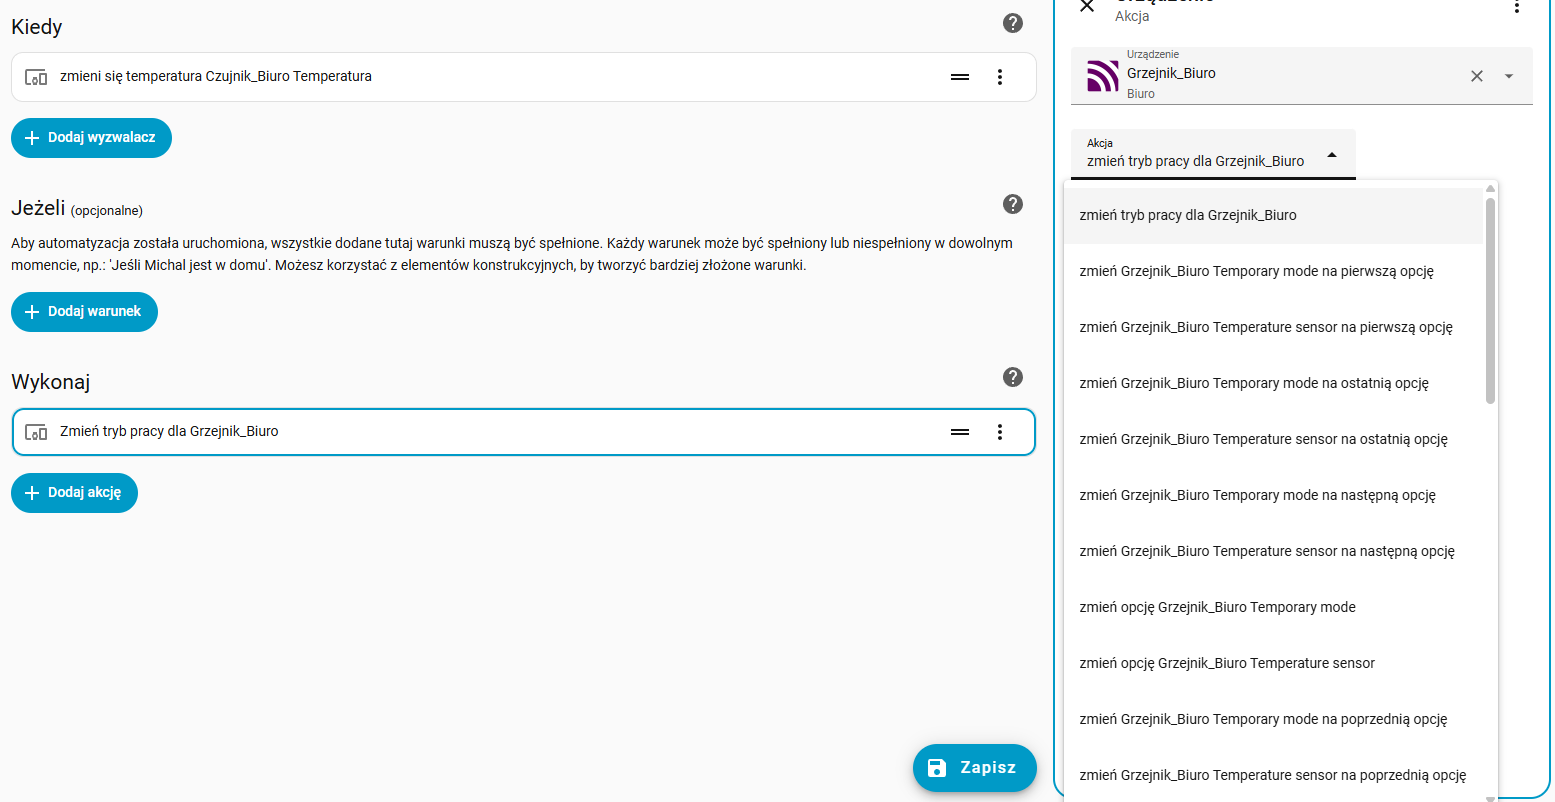Choose 'Temporary mode na pierwszą opcję' option
The image size is (1555, 802).
(1257, 271)
